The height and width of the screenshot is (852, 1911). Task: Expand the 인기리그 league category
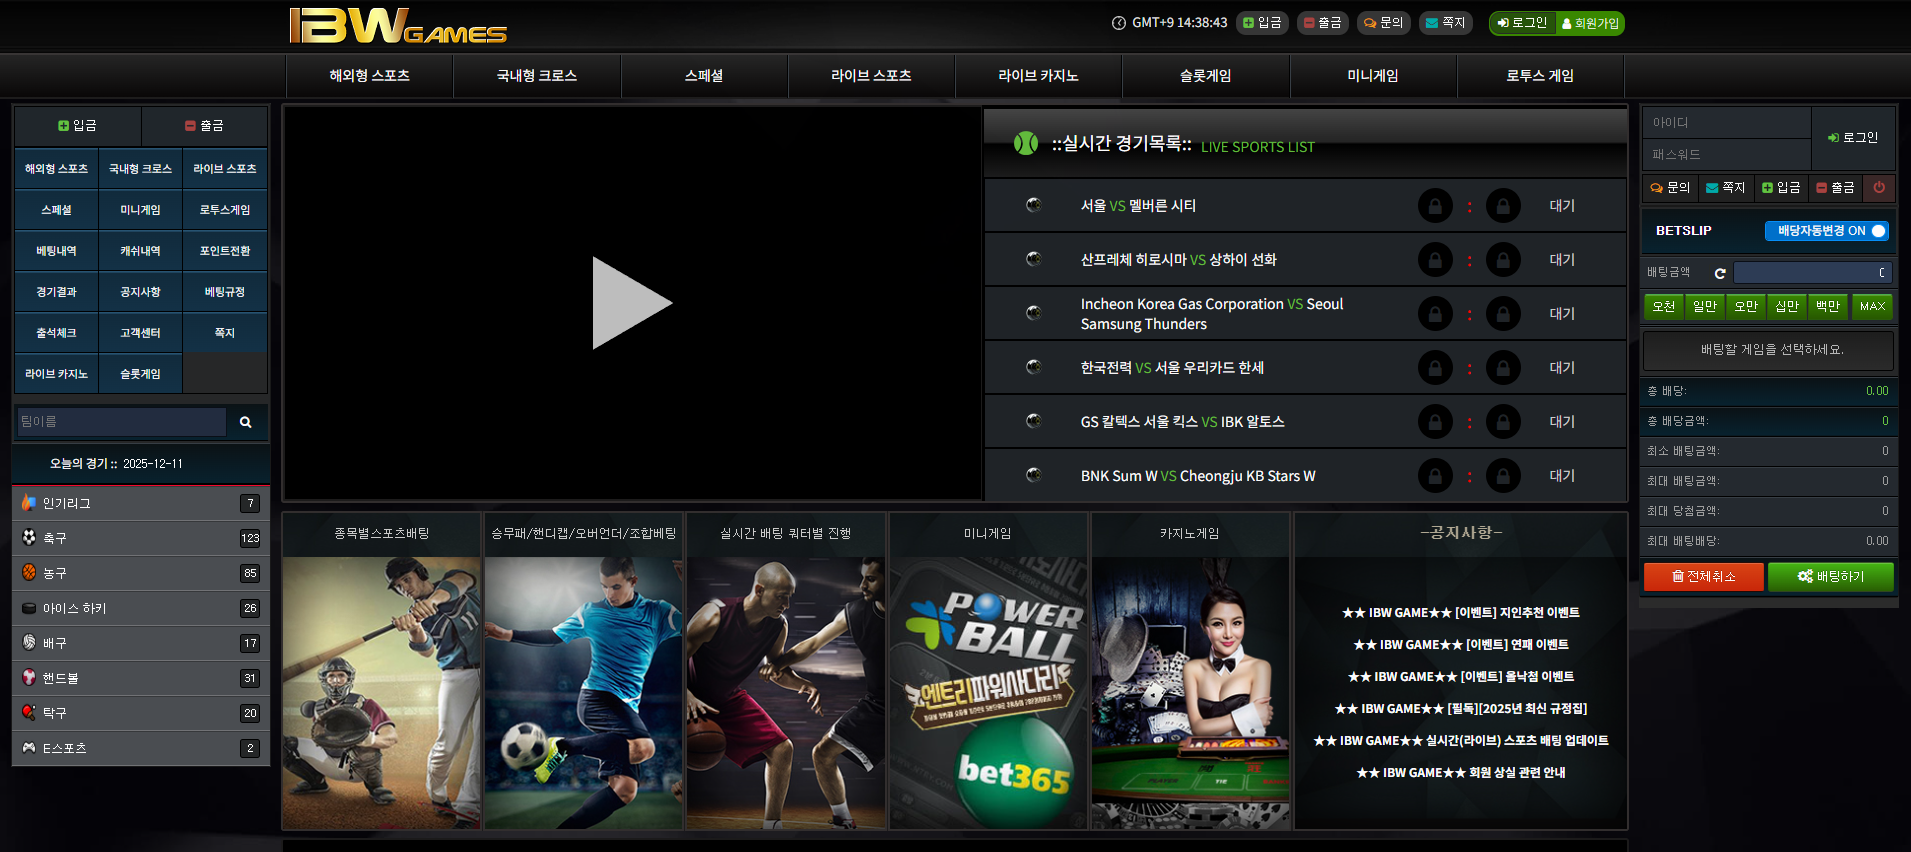pos(140,503)
